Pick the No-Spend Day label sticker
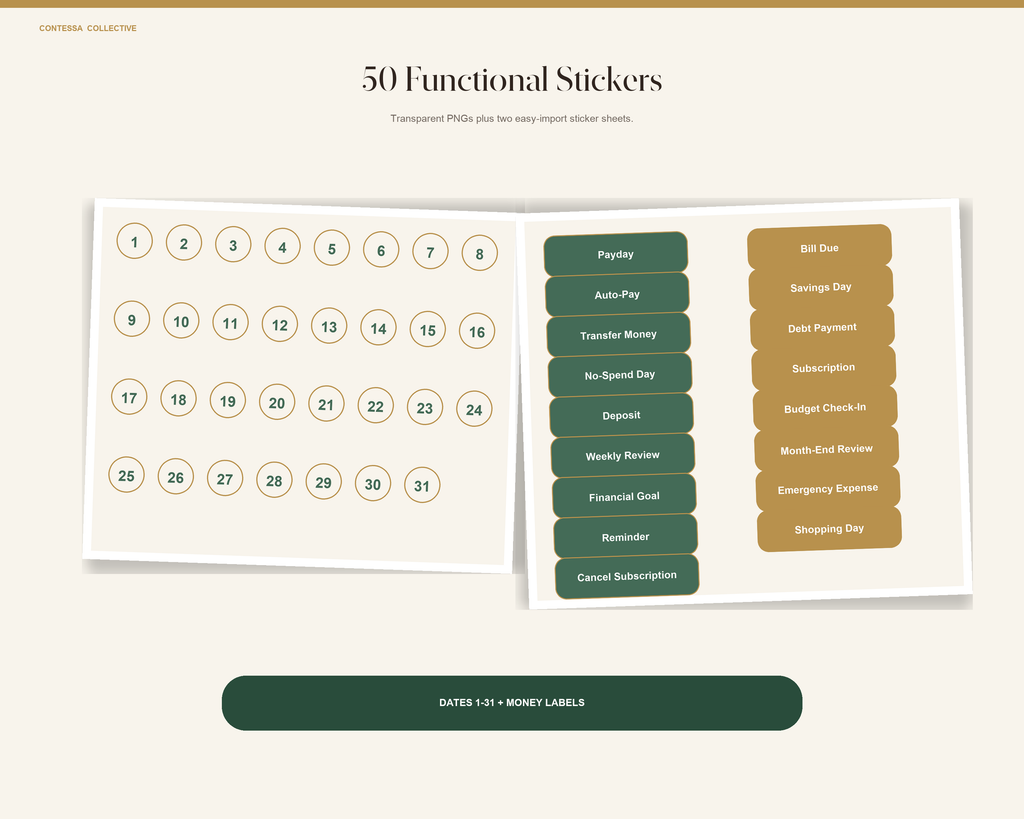 tap(620, 375)
